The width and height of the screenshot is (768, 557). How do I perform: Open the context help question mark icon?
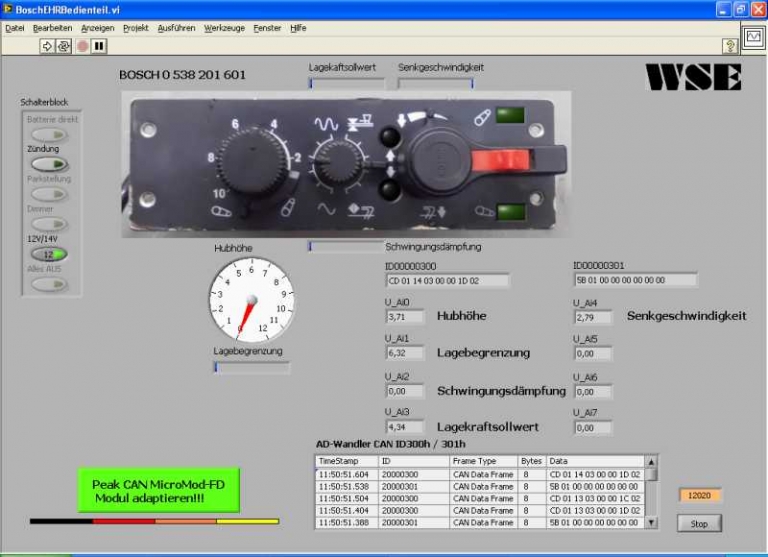click(730, 46)
